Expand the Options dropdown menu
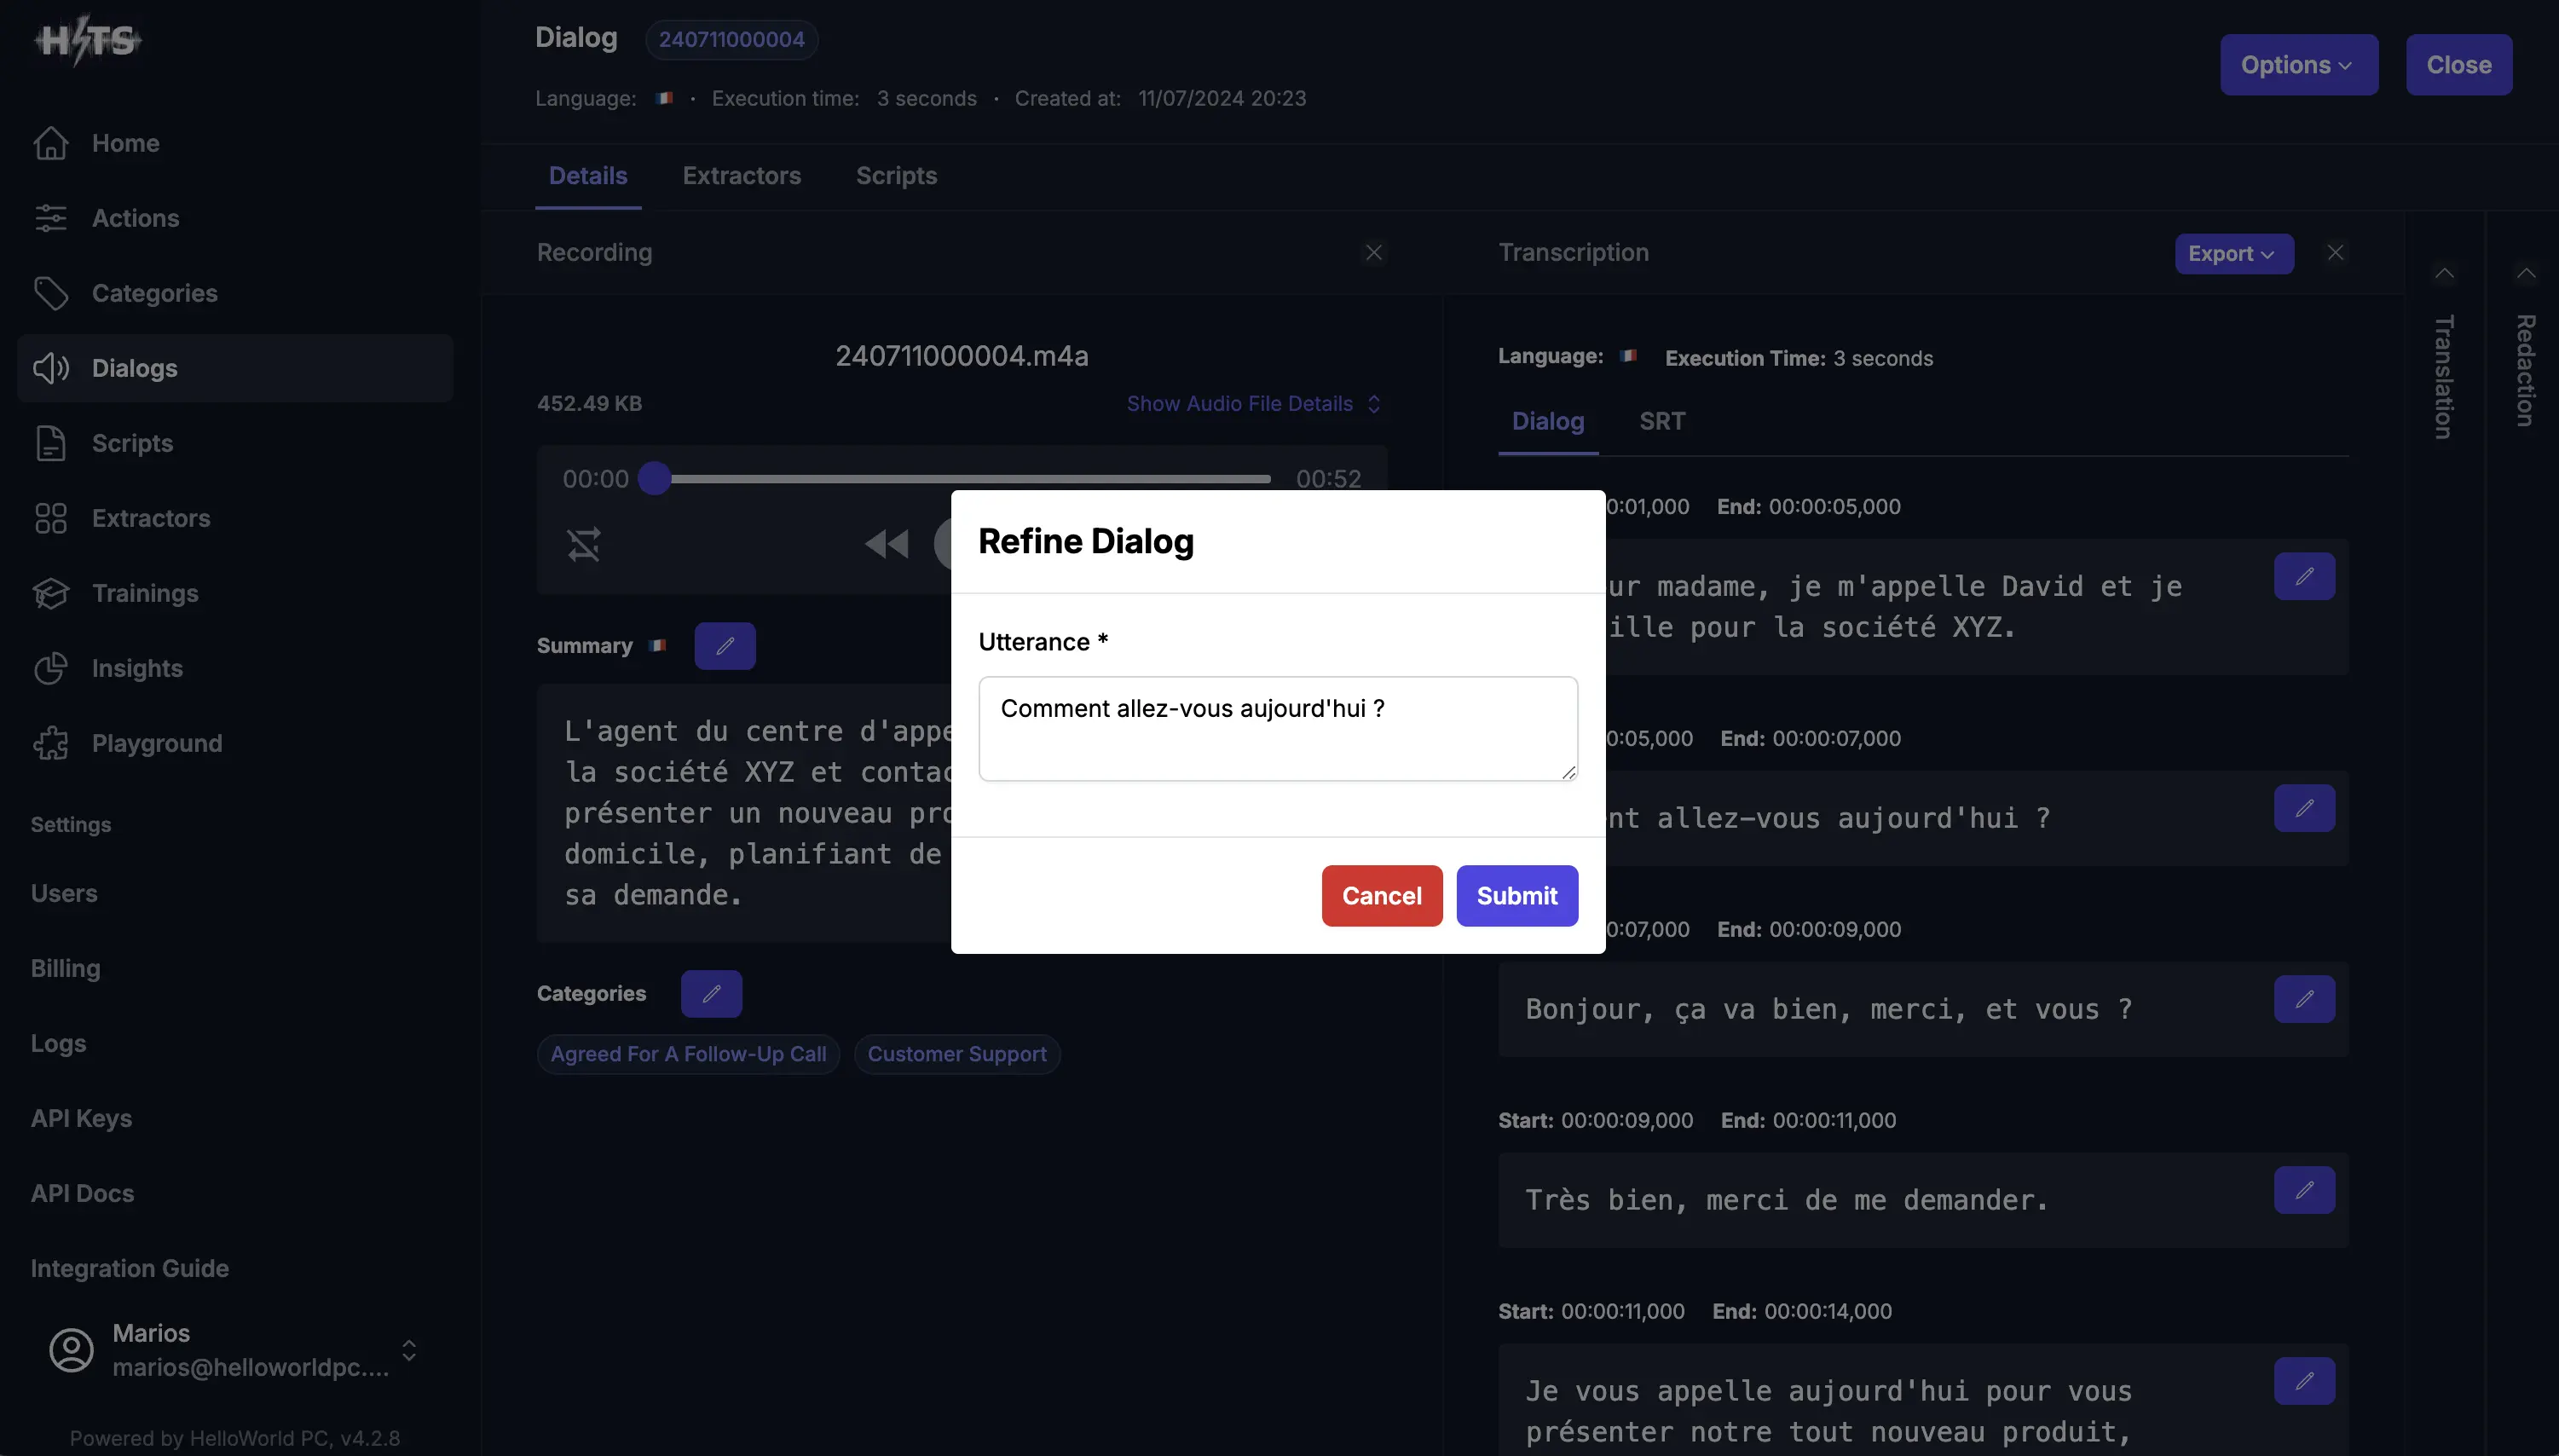2559x1456 pixels. (2299, 63)
